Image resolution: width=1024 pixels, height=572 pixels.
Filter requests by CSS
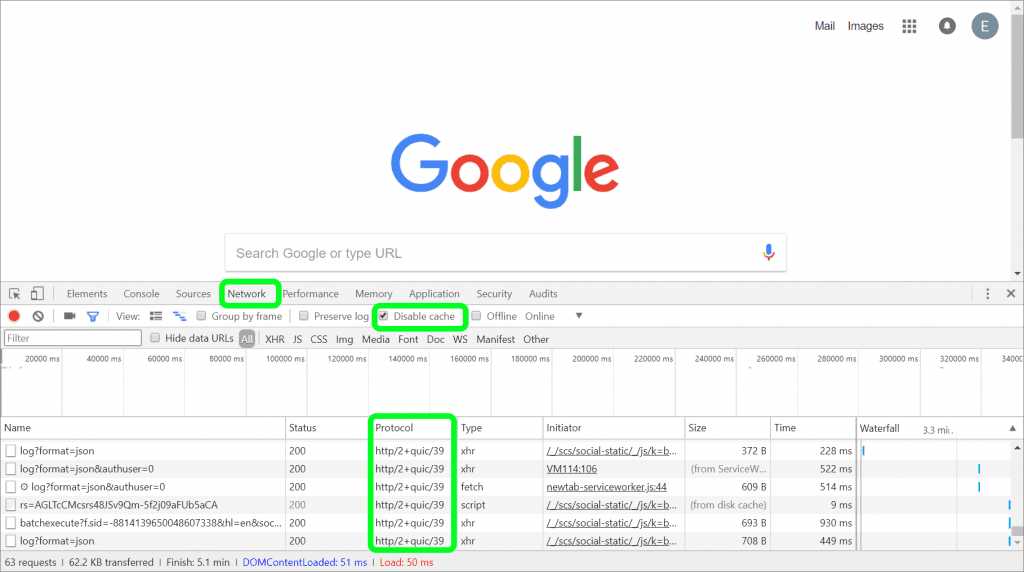coord(319,339)
